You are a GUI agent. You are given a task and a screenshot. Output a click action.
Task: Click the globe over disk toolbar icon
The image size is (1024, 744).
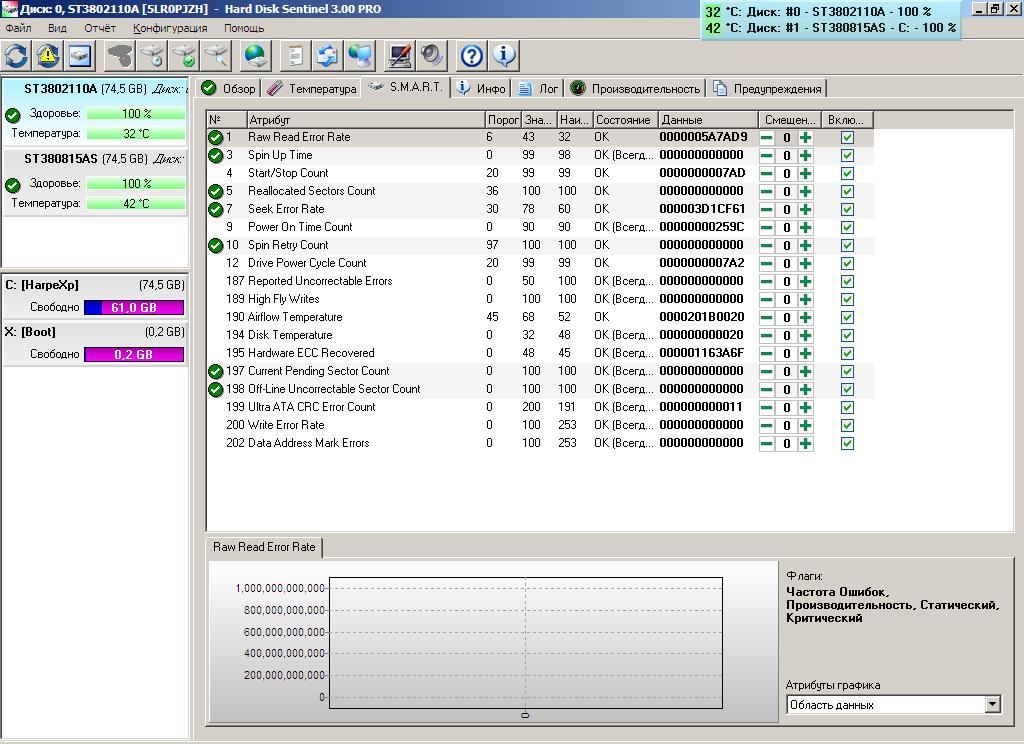tap(255, 56)
